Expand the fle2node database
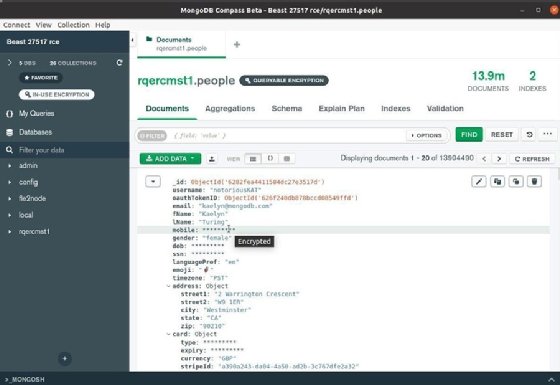This screenshot has width=560, height=385. click(10, 199)
